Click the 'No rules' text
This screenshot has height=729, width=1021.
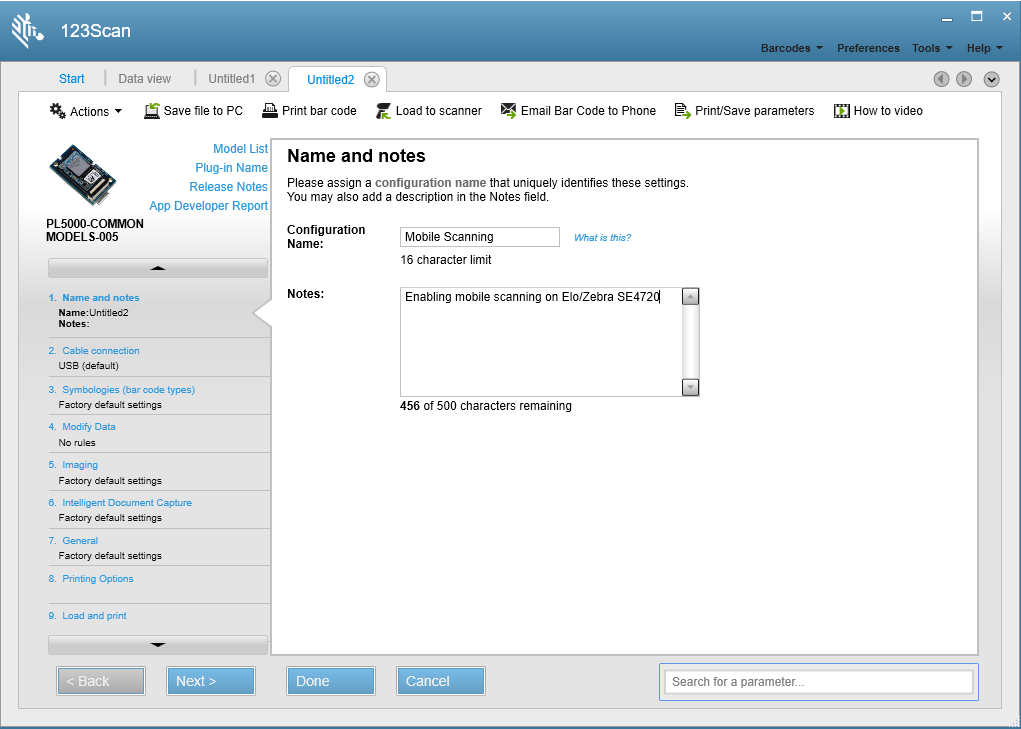77,443
